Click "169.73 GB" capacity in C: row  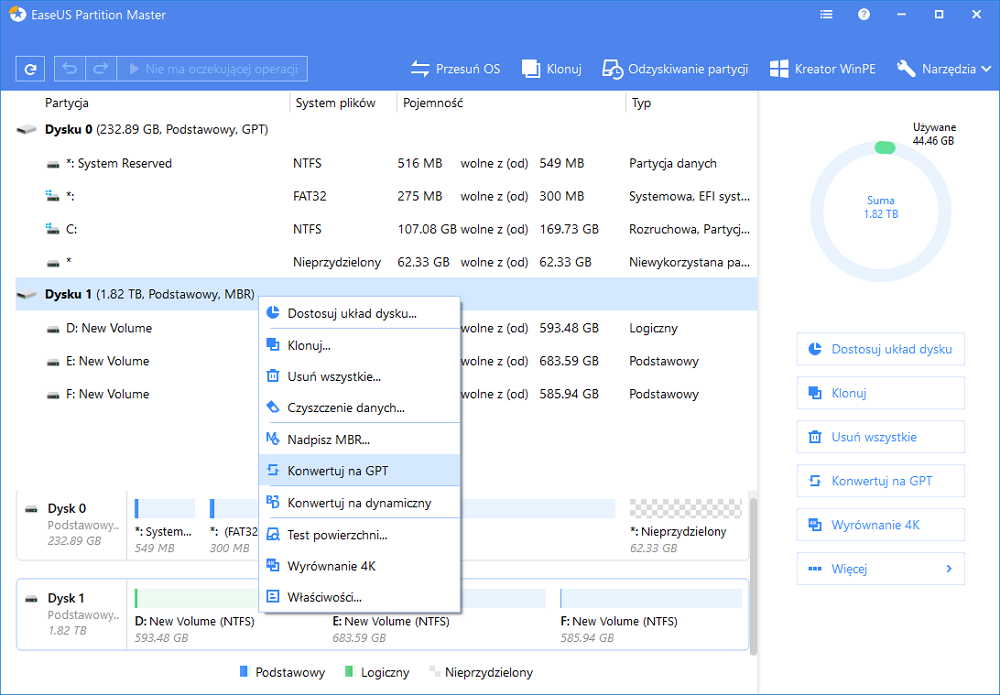[x=569, y=229]
